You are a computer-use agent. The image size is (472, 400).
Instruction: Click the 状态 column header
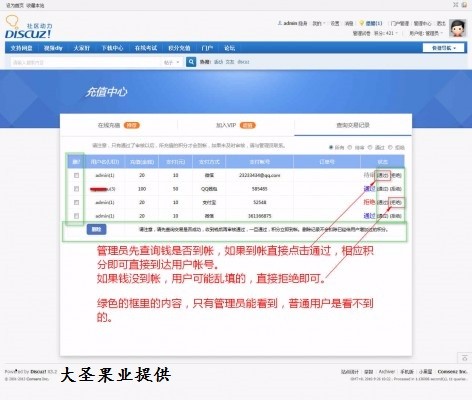point(382,162)
